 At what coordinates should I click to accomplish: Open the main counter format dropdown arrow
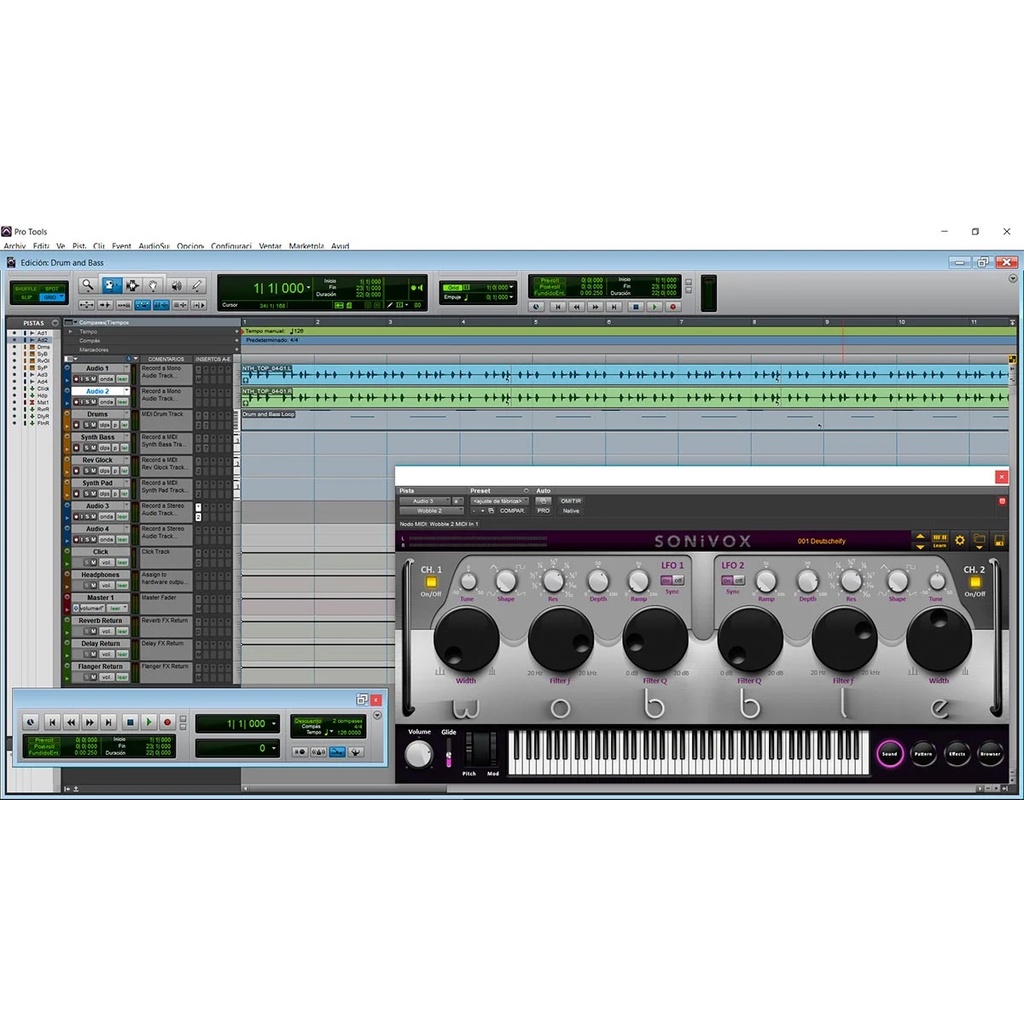tap(308, 287)
